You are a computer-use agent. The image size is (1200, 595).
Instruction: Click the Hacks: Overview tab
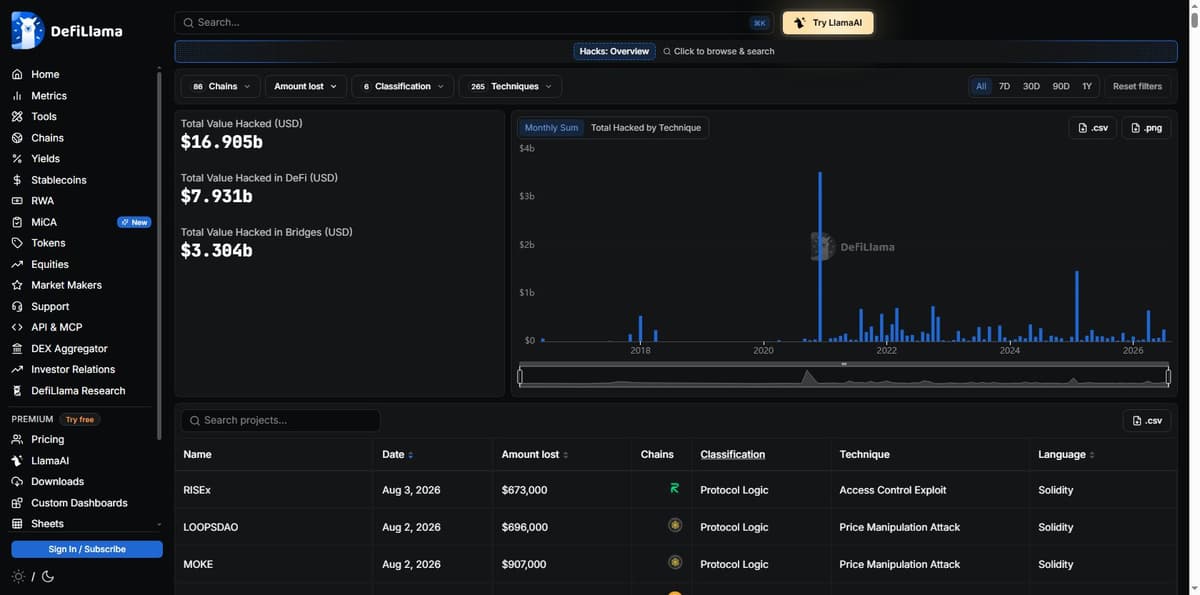click(x=614, y=51)
